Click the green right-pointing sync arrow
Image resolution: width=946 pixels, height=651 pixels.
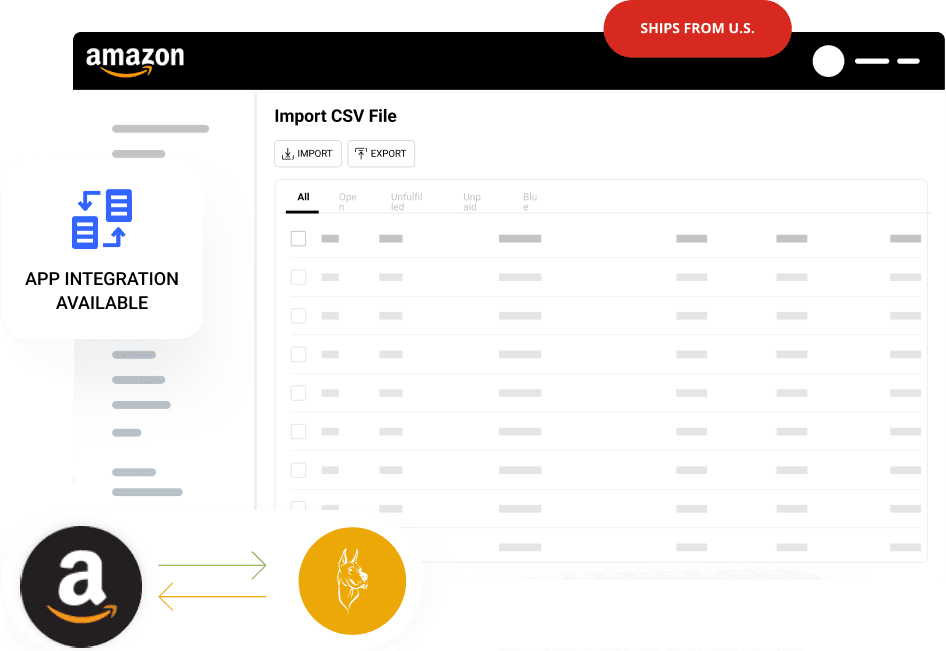pos(212,564)
